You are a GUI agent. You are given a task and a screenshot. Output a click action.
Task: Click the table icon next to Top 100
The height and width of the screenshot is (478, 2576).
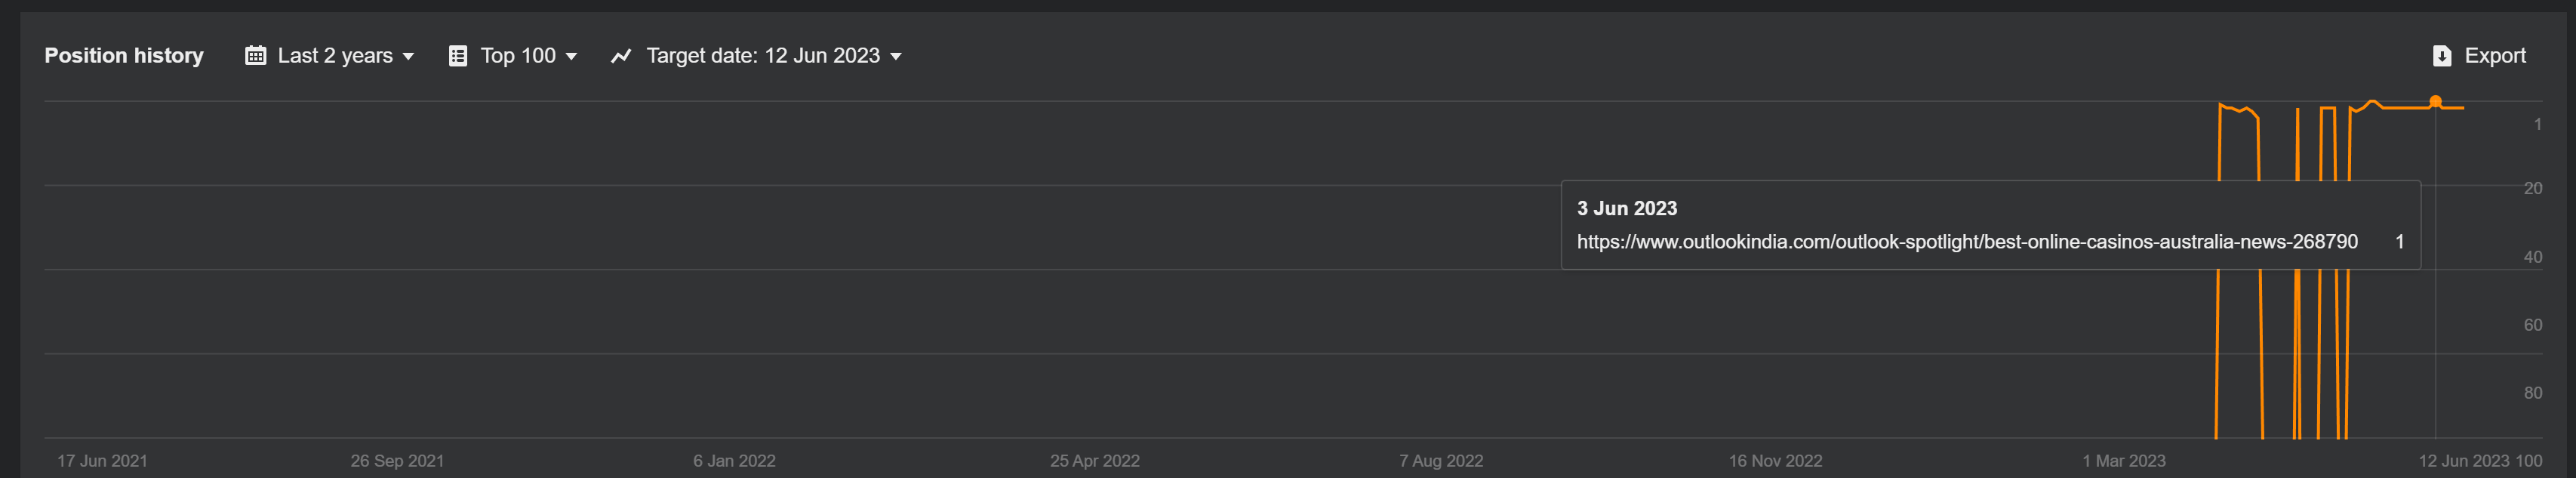(458, 56)
